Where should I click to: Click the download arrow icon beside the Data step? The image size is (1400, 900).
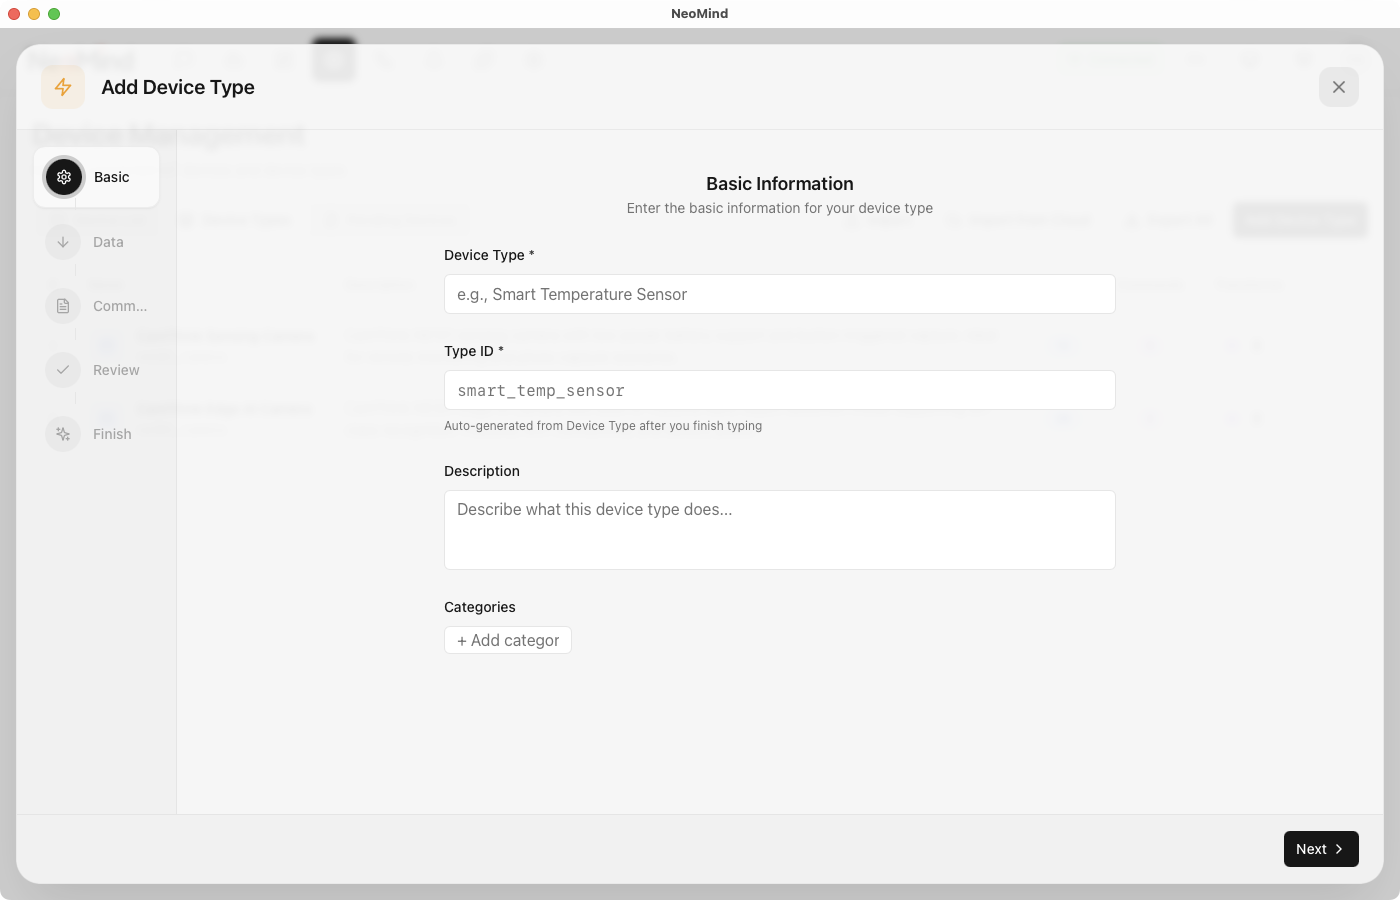tap(63, 241)
